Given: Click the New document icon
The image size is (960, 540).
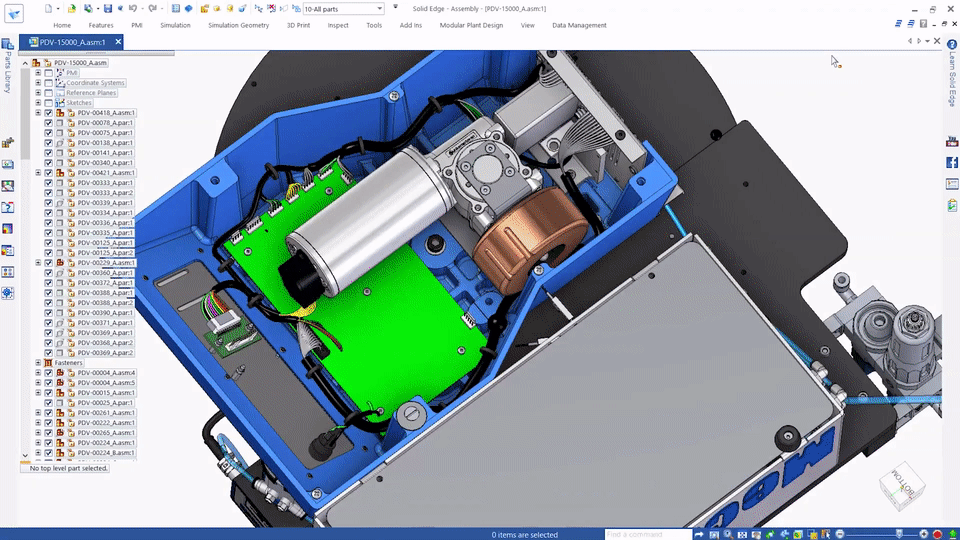Looking at the screenshot, I should [48, 9].
